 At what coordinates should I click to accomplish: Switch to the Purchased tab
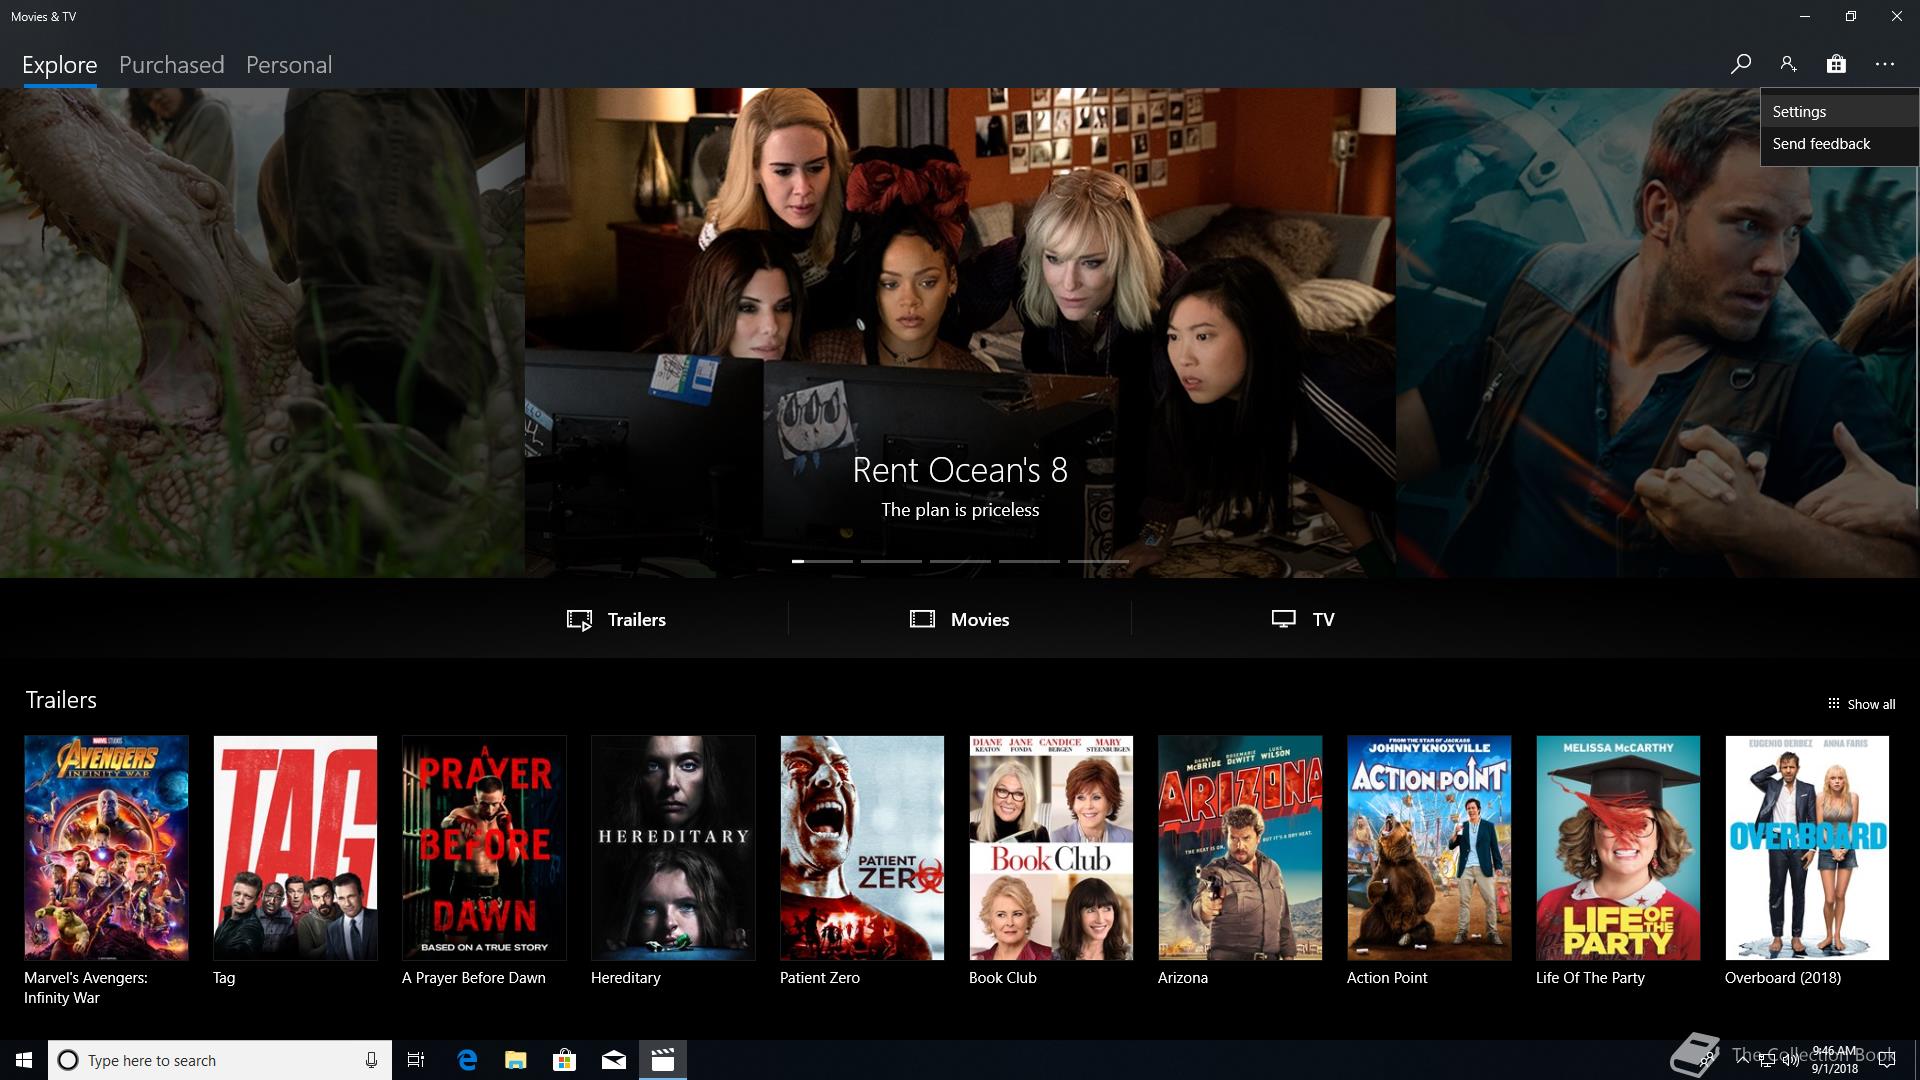point(172,65)
